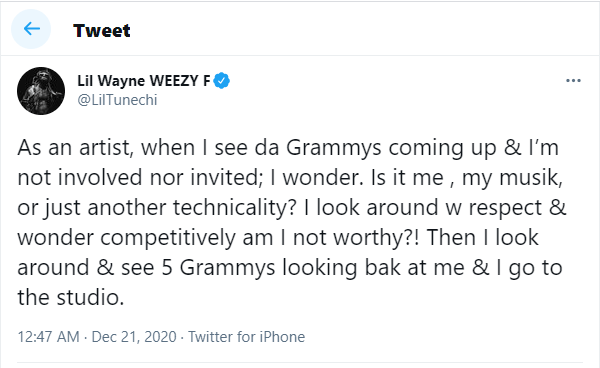Go back using the blue arrow

point(31,29)
